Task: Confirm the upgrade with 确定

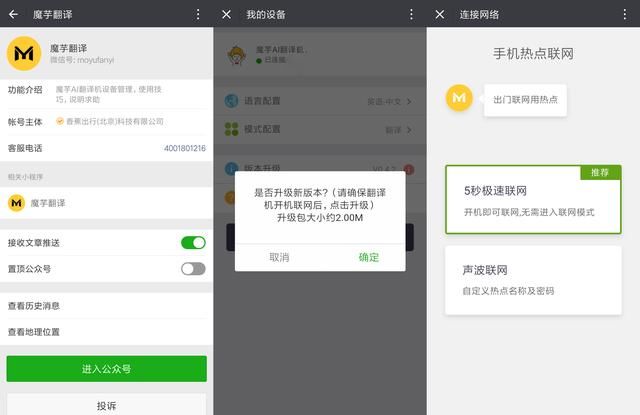Action: point(369,257)
